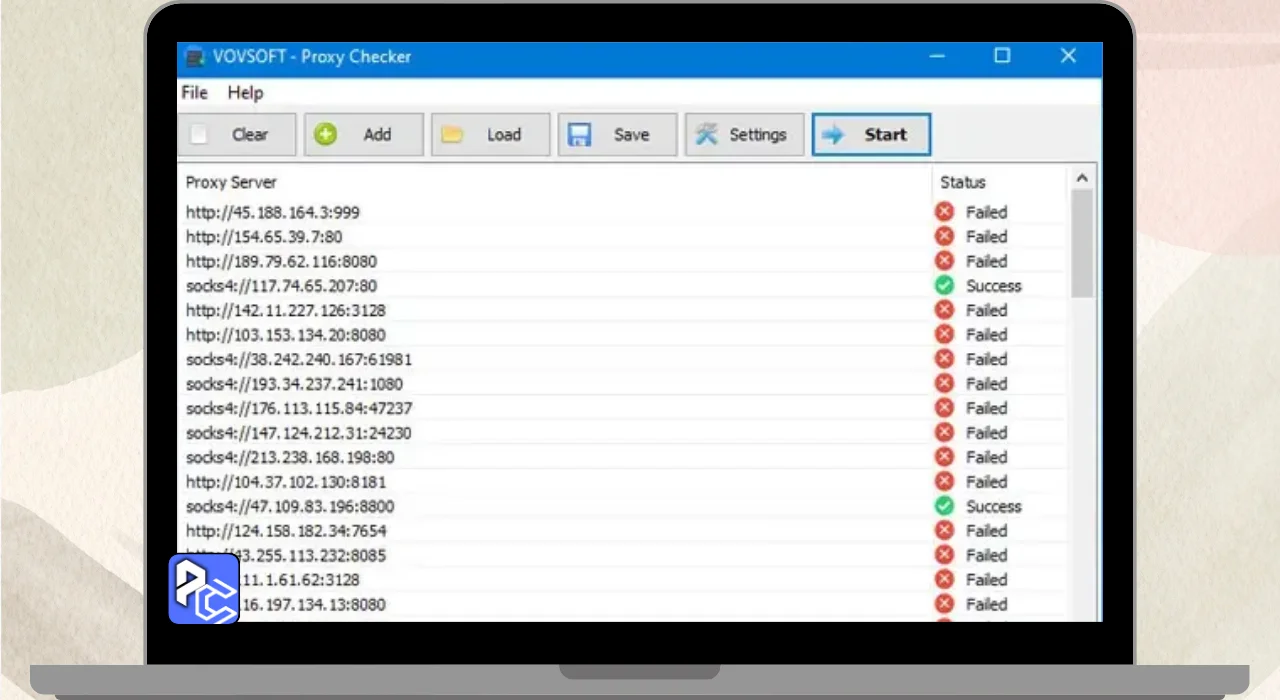
Task: Click the Start checking button
Action: (x=871, y=134)
